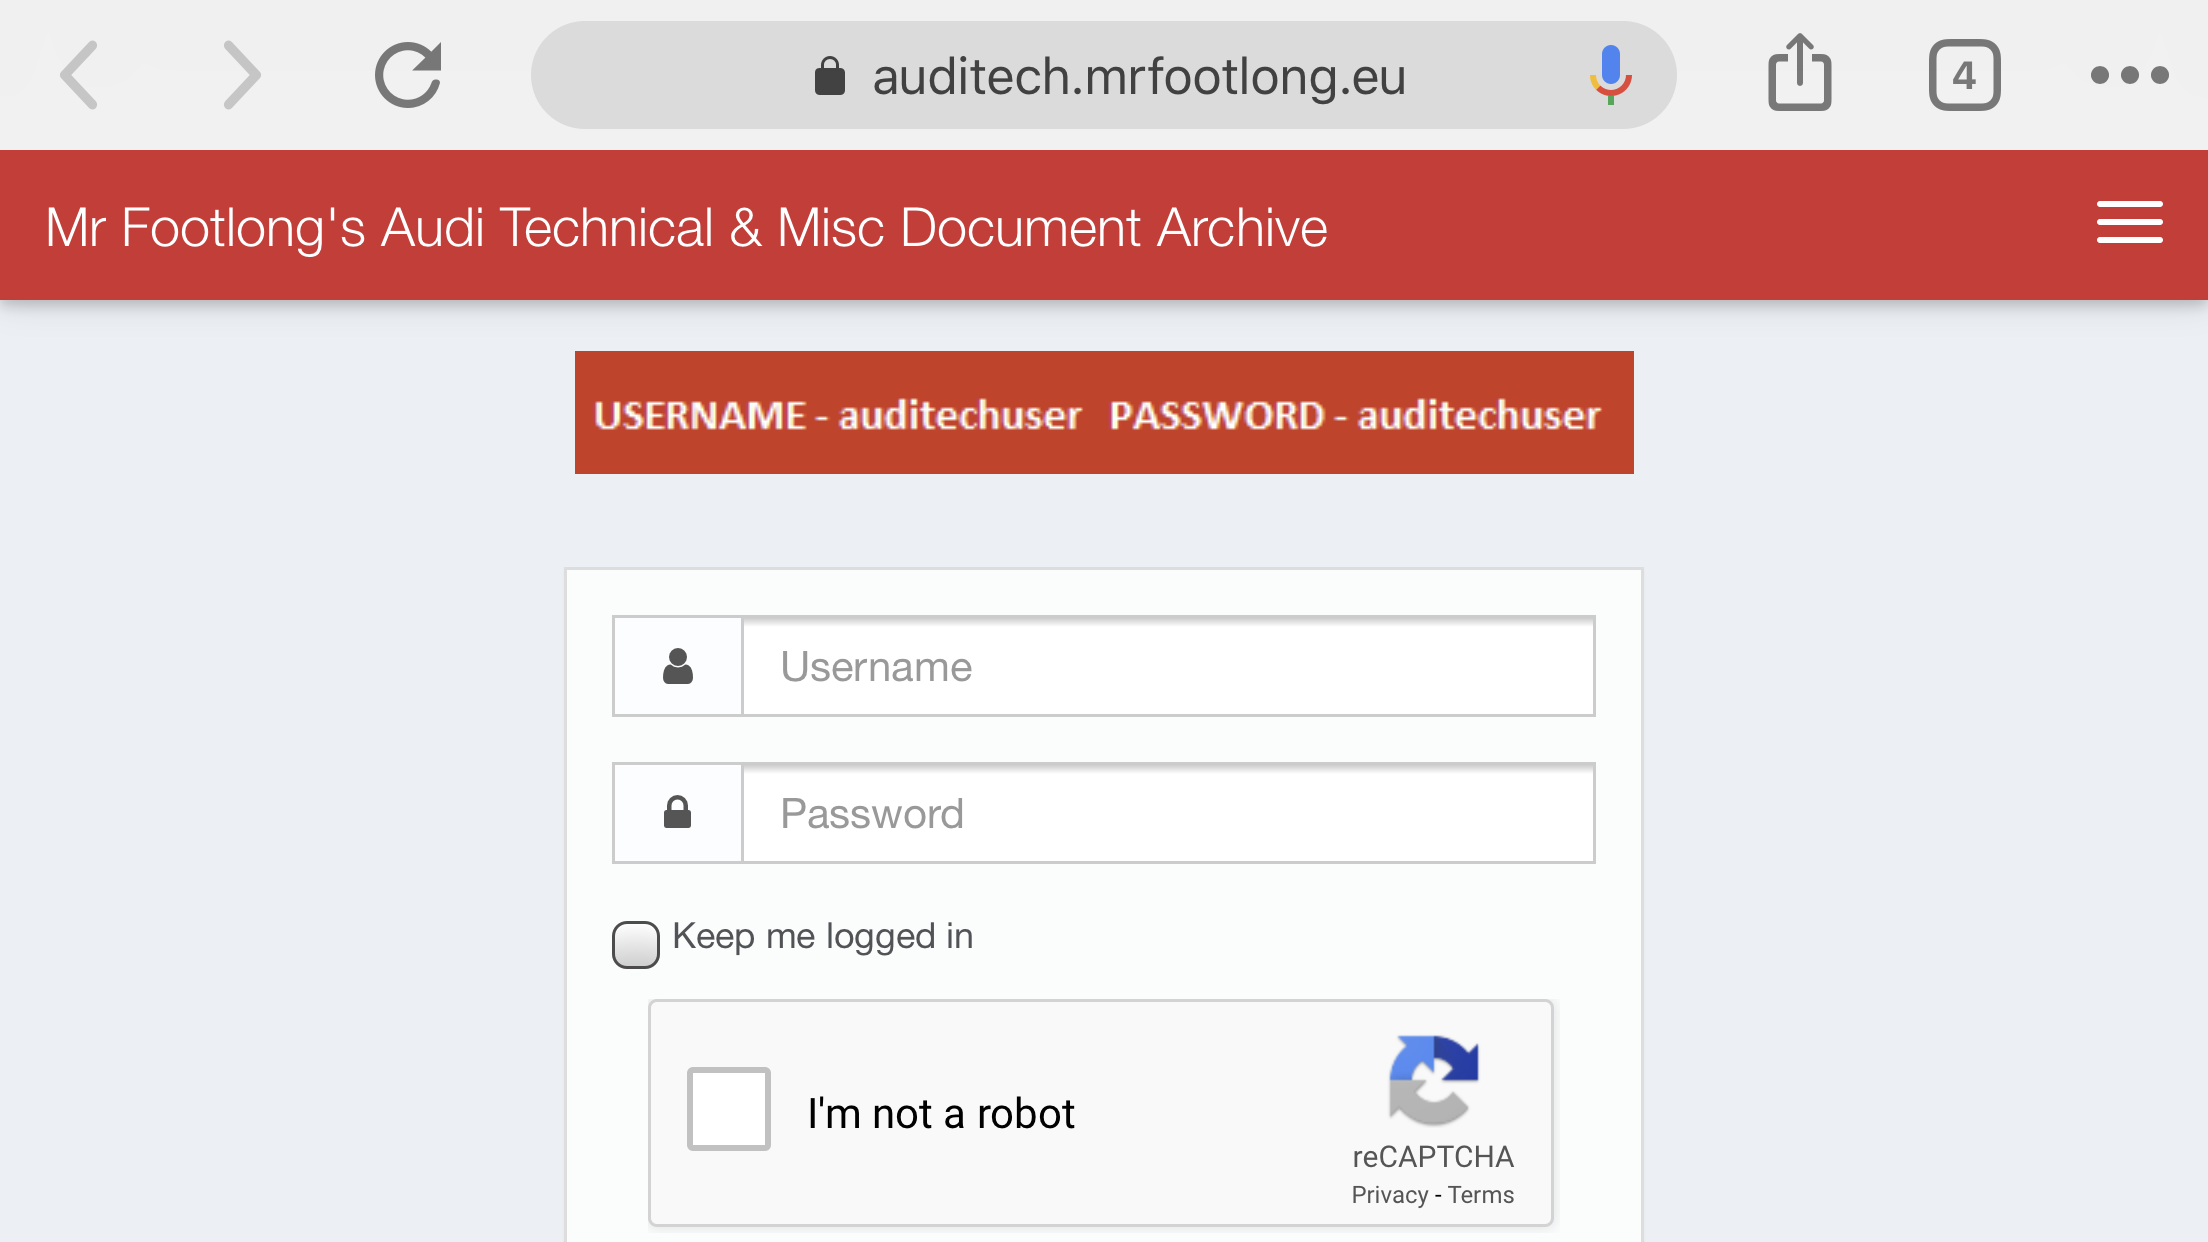Click the auditech.mrfootlong.eu address bar

point(1103,75)
